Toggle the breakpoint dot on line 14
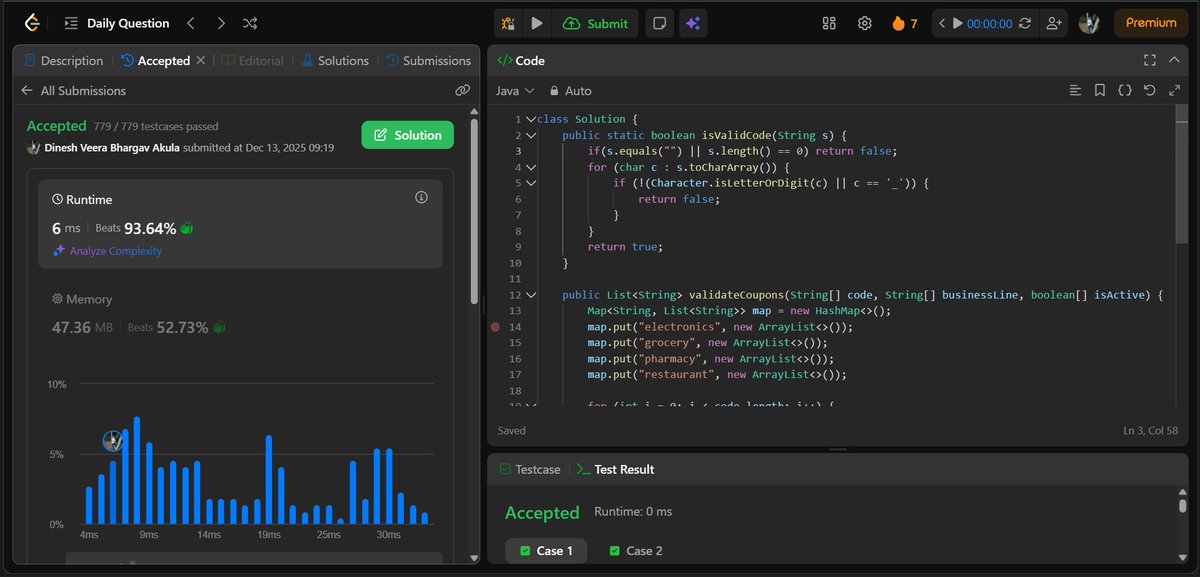Screen dimensions: 1200x577 coord(496,327)
